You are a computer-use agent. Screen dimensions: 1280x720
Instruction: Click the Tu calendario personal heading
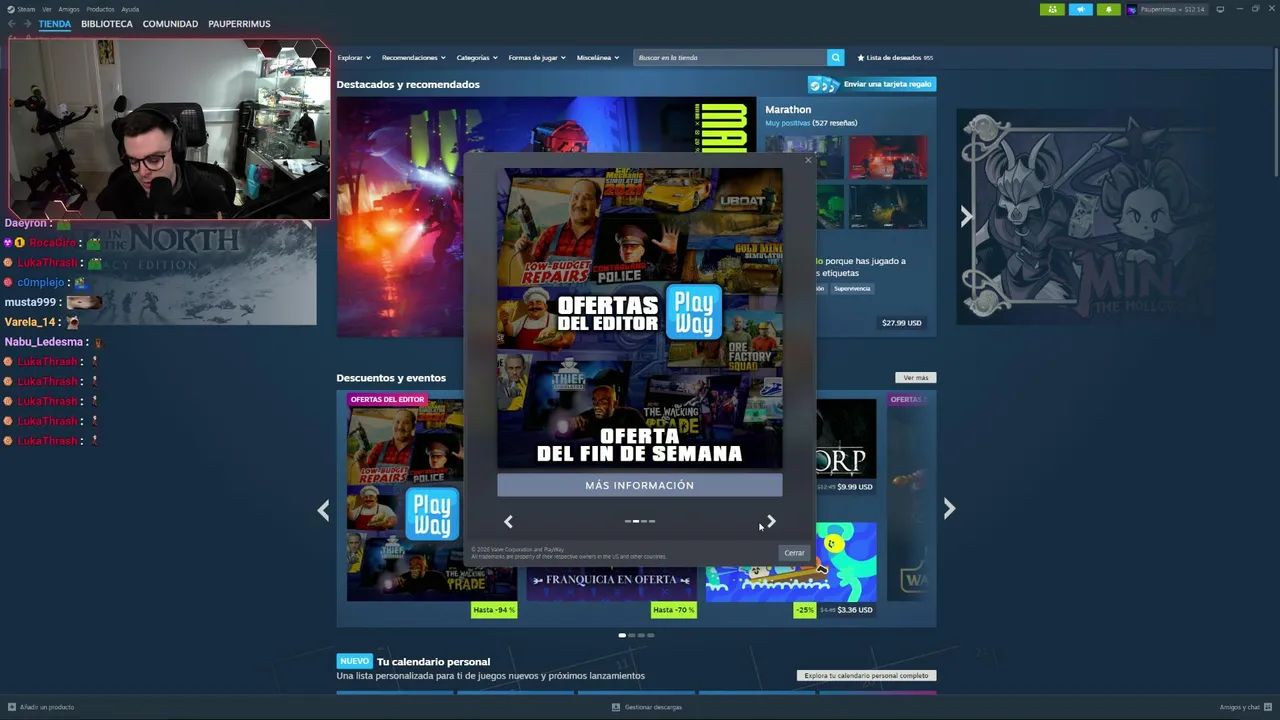coord(433,662)
